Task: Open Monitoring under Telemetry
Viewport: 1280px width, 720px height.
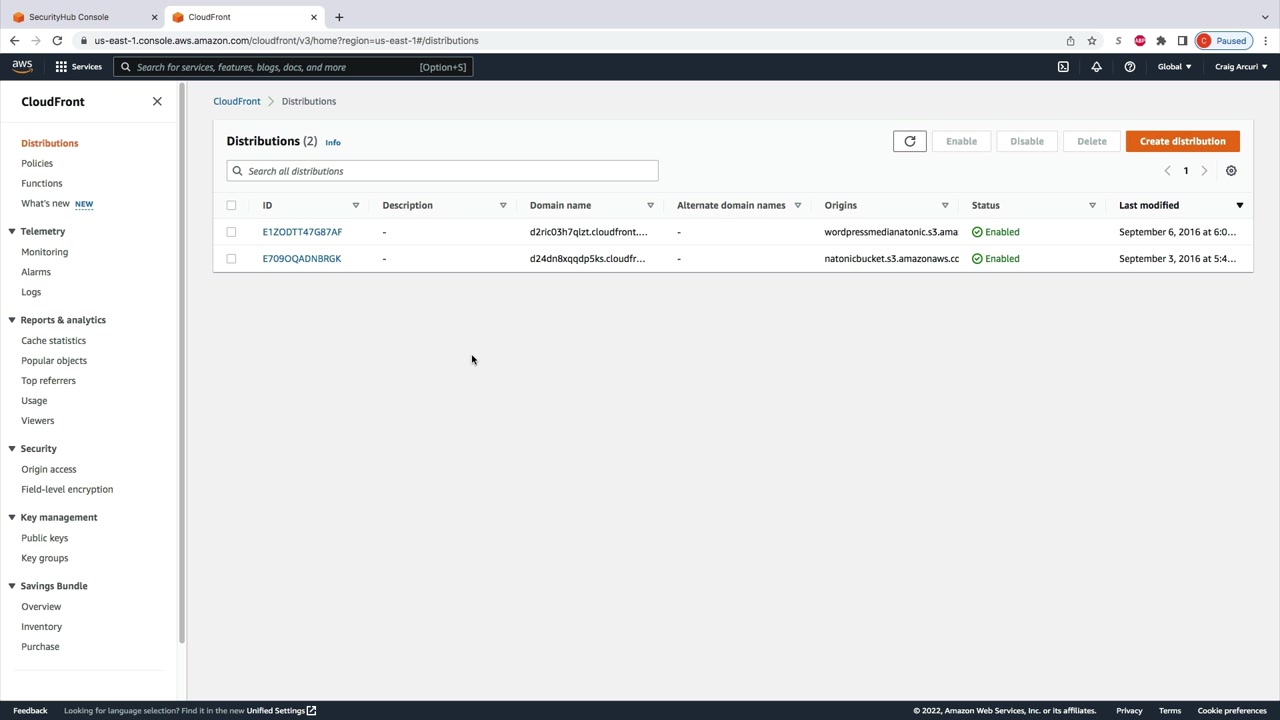Action: coord(45,252)
